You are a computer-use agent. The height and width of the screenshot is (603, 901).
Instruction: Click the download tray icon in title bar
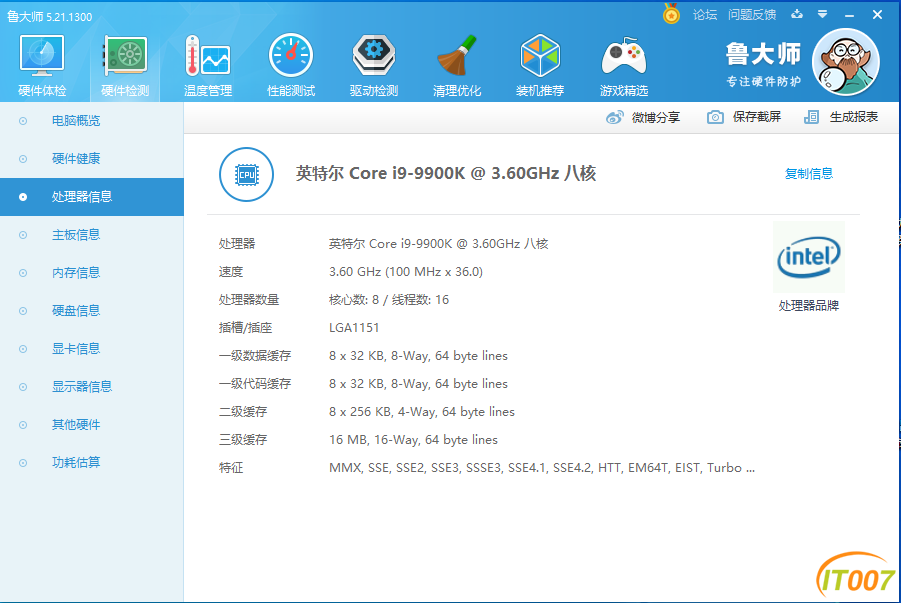click(x=797, y=14)
